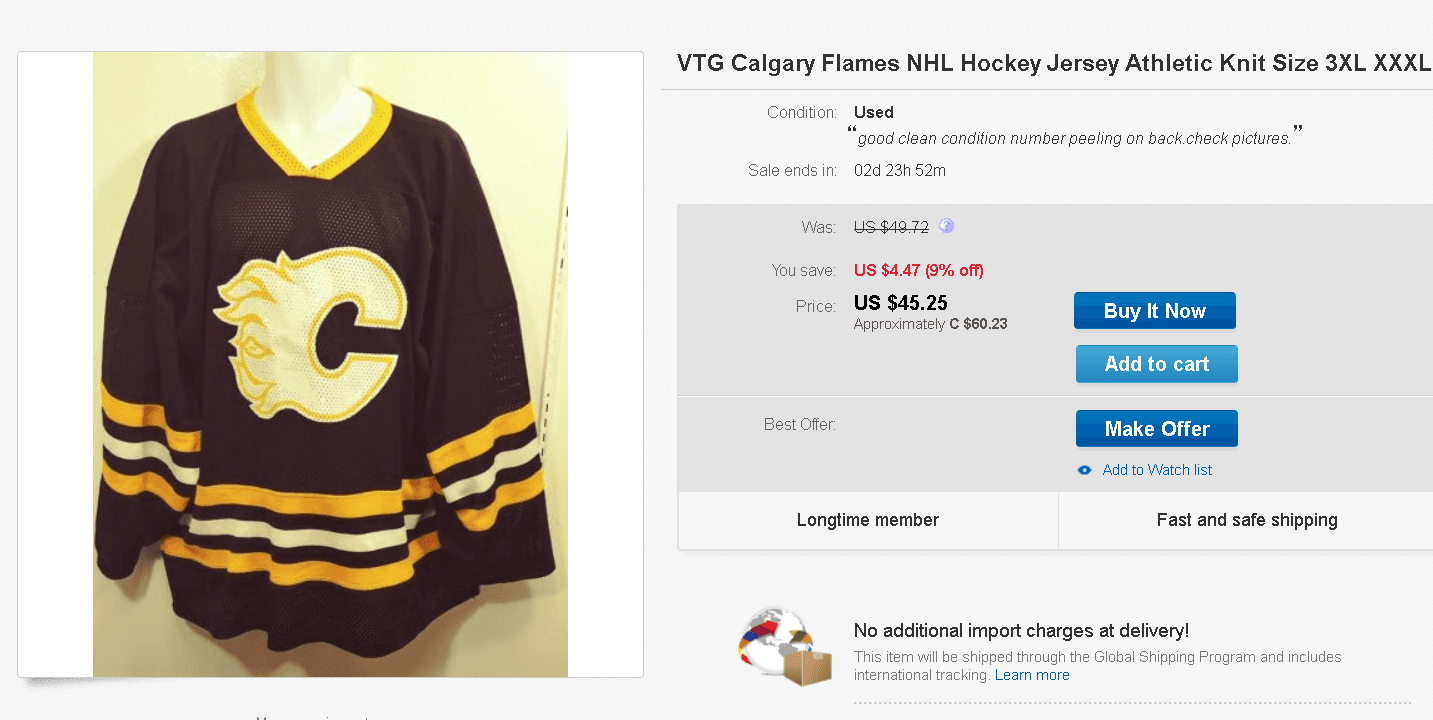
Task: Click the info icon beside the Was price
Action: pos(946,226)
